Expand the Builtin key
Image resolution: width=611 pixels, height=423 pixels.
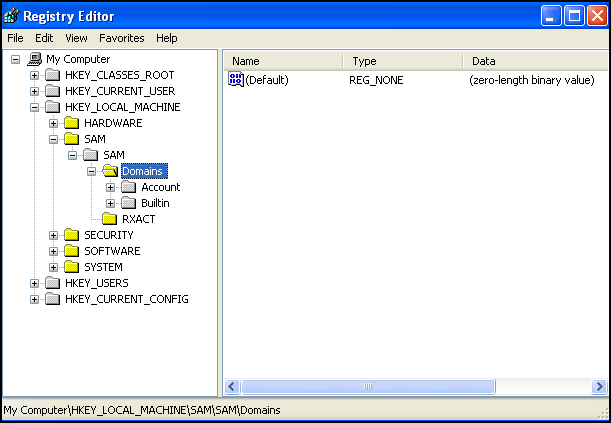tap(110, 203)
